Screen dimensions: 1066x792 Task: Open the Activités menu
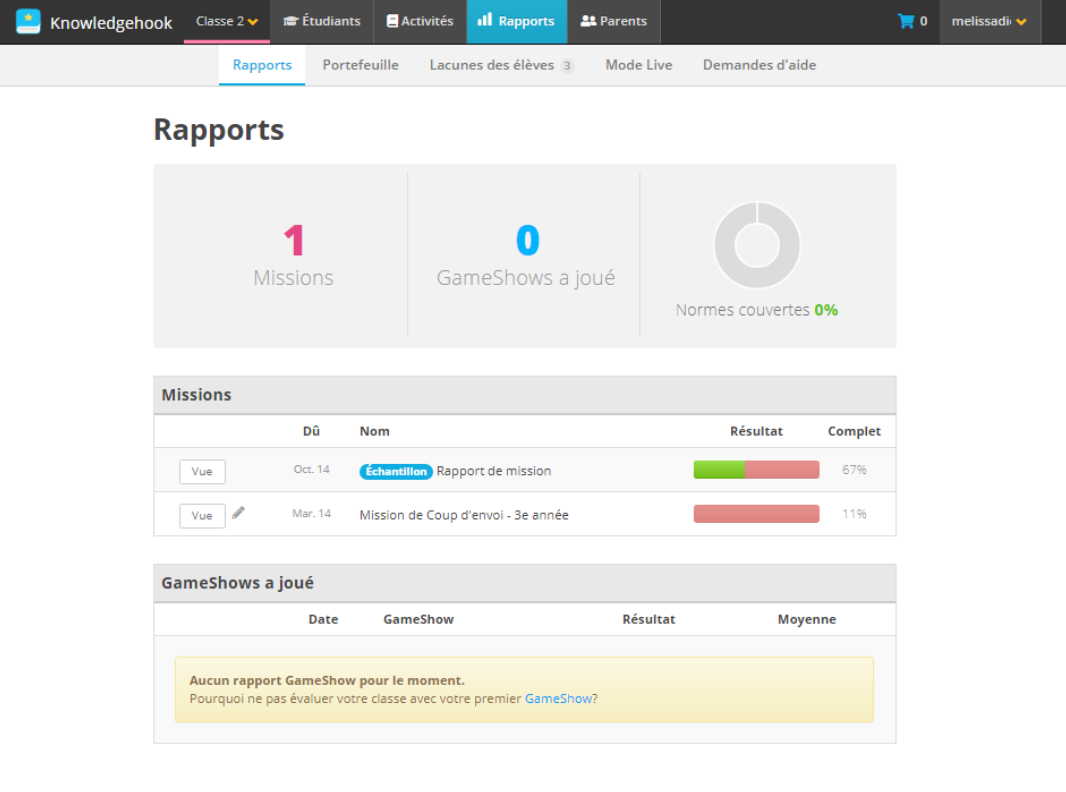tap(420, 21)
